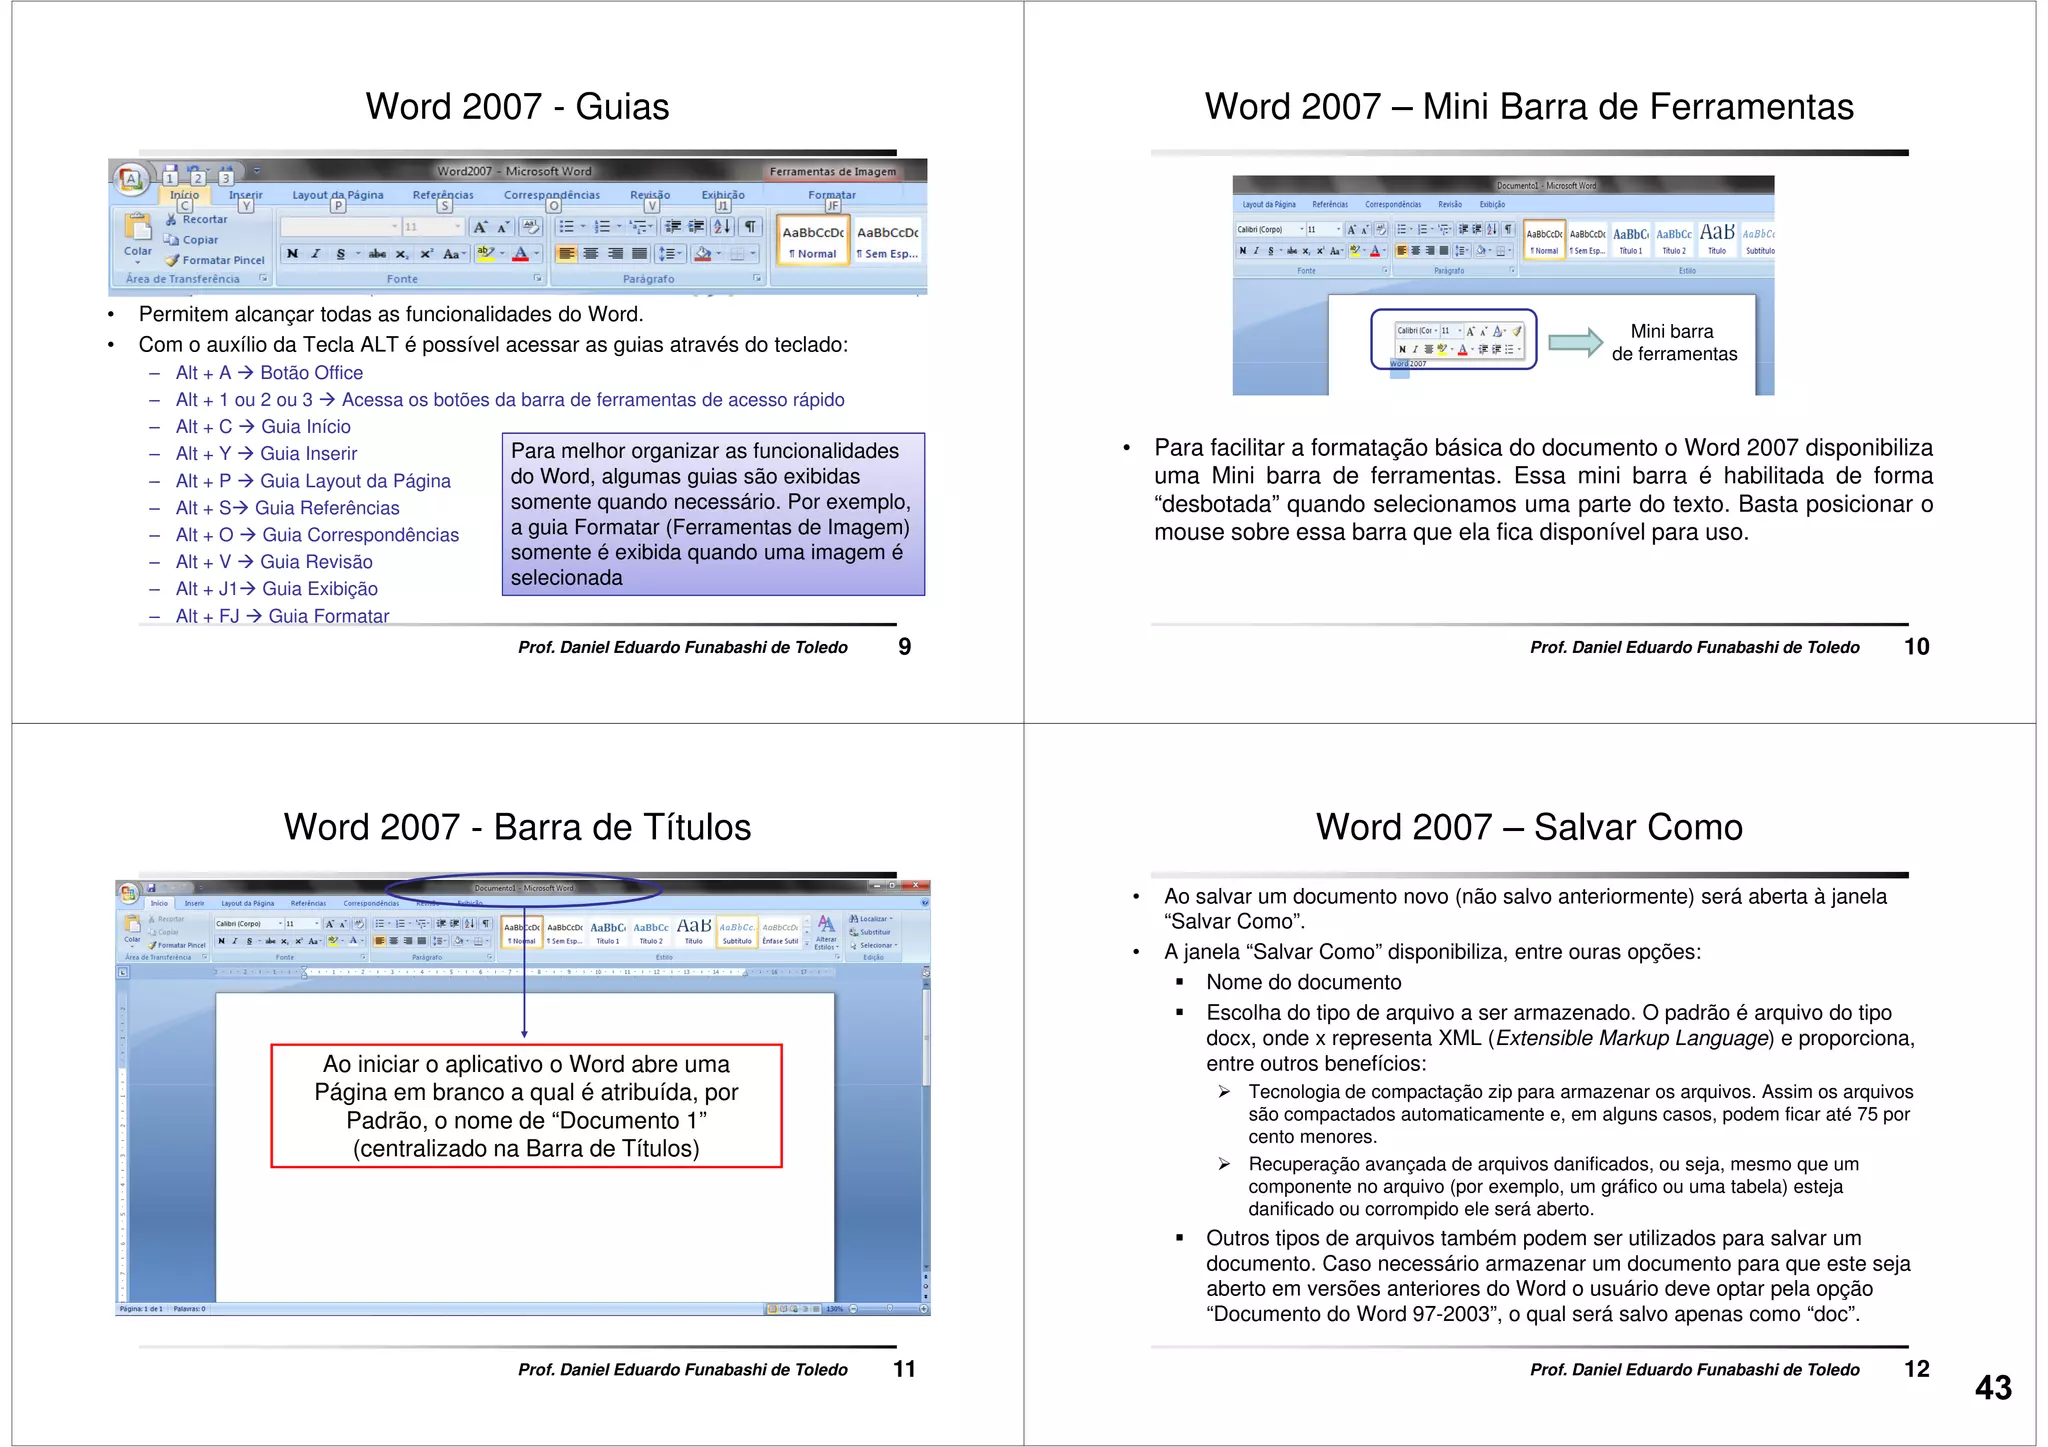Open Exibição tab in Mini Barra slide
This screenshot has width=2048, height=1447.
click(1492, 204)
